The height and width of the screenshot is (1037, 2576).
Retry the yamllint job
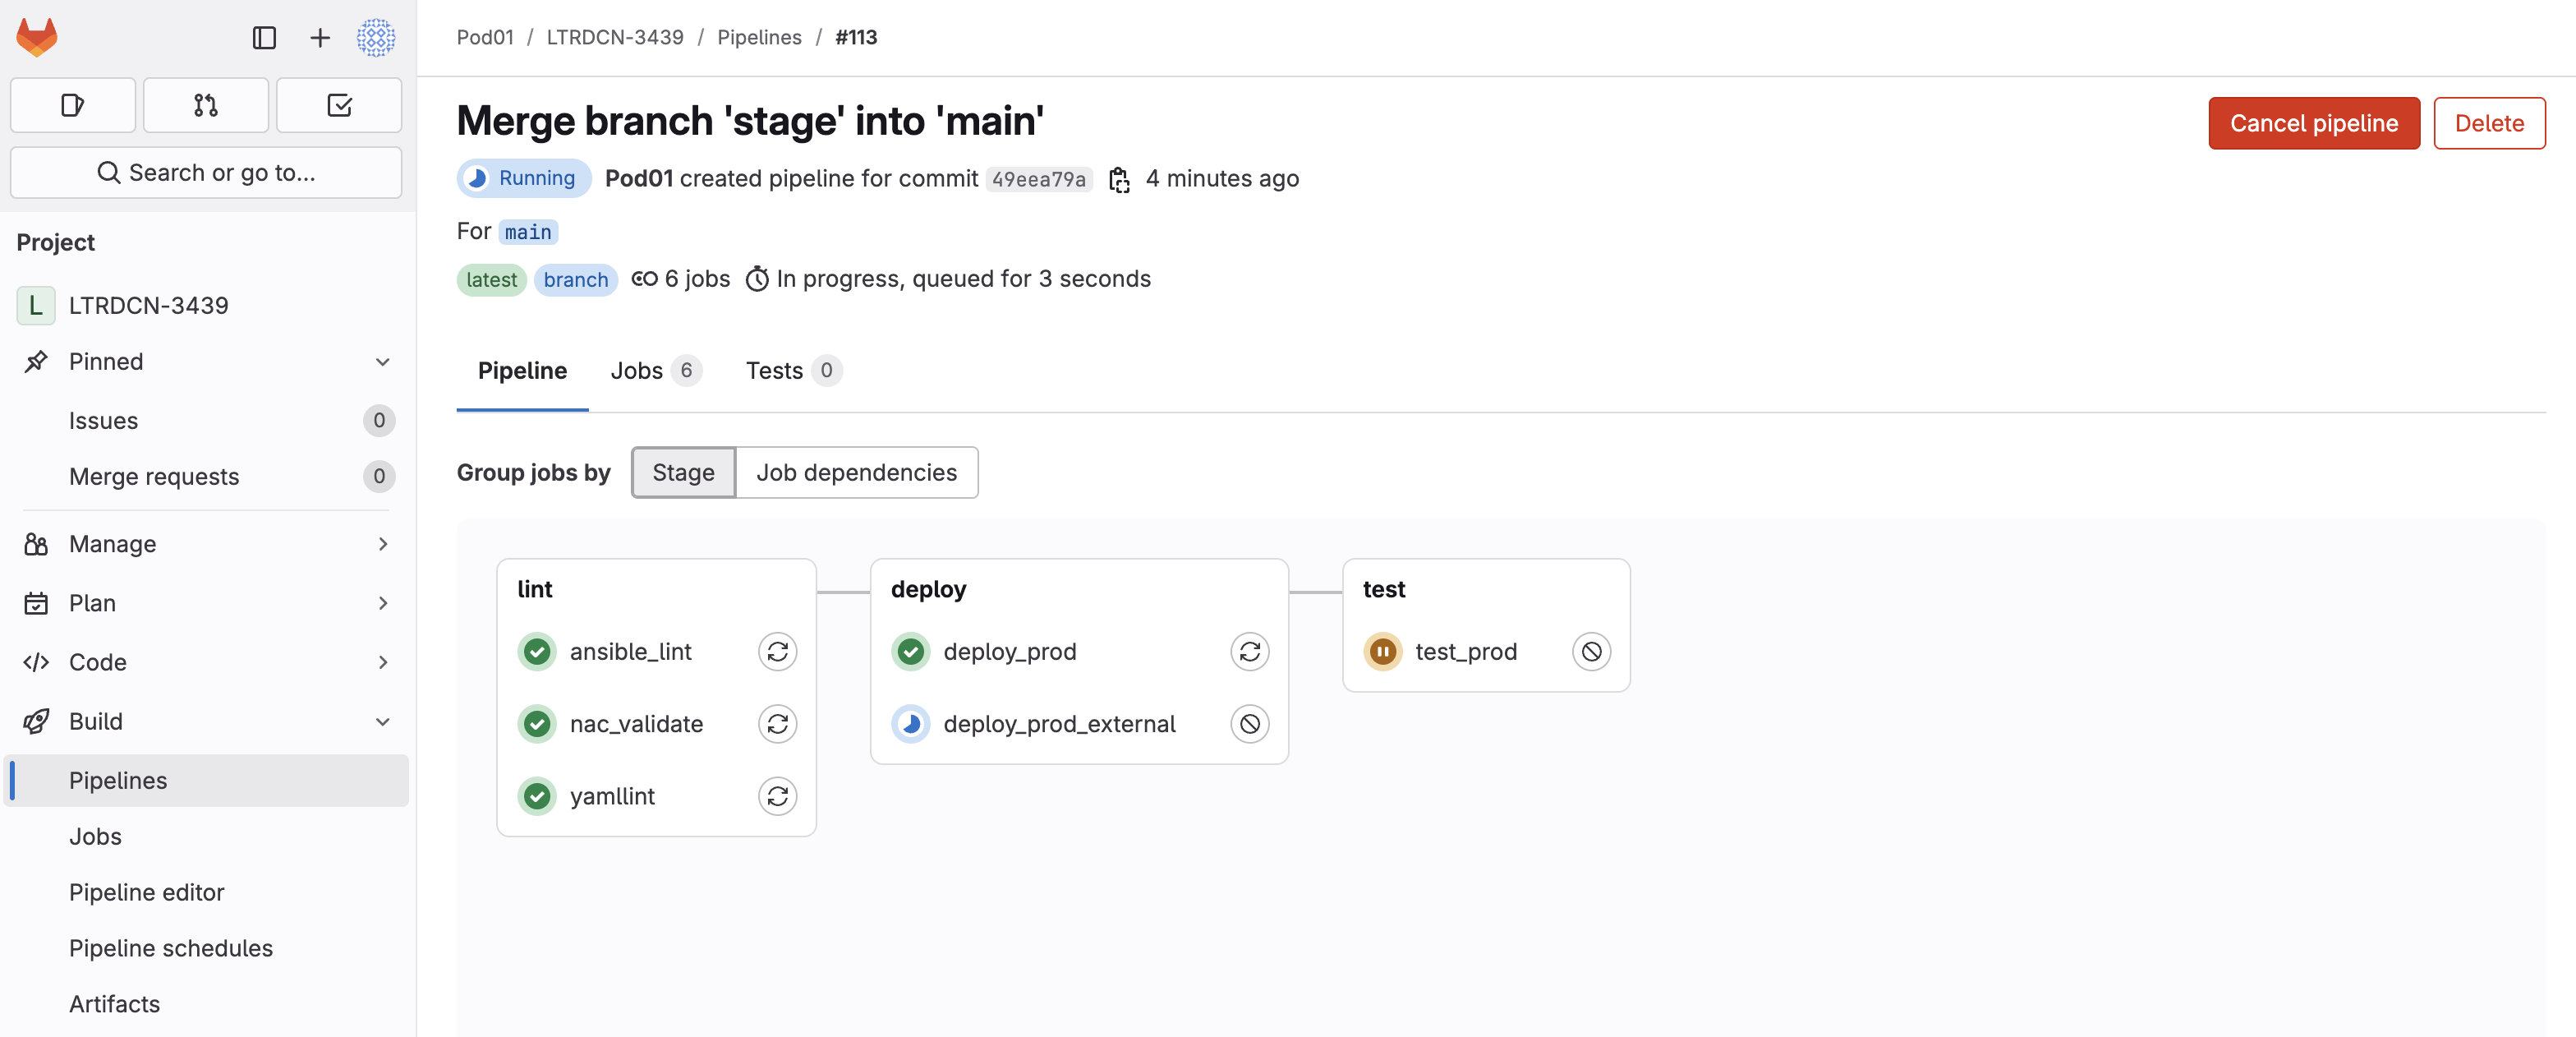click(x=777, y=796)
